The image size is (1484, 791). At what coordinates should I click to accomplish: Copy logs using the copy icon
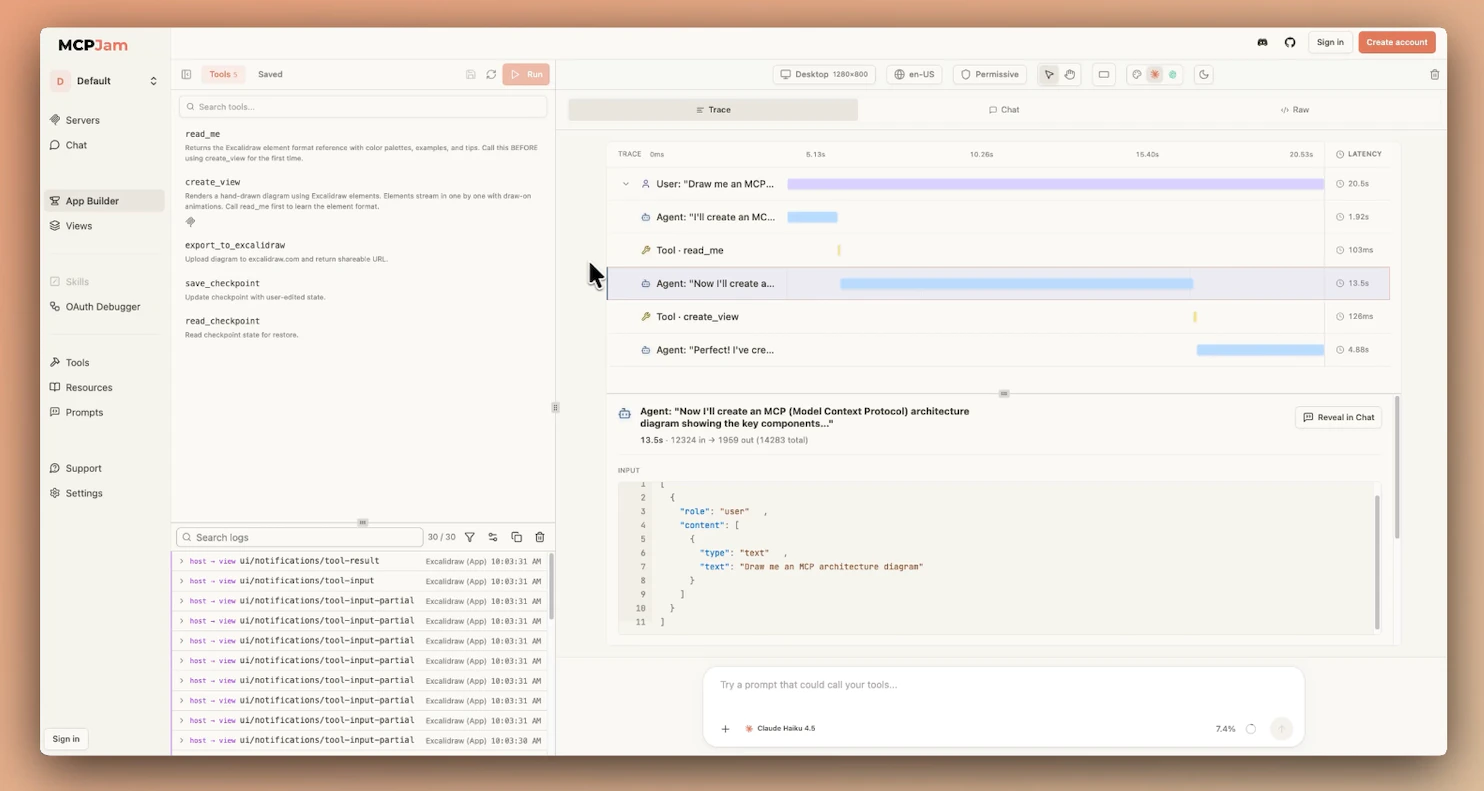(516, 537)
